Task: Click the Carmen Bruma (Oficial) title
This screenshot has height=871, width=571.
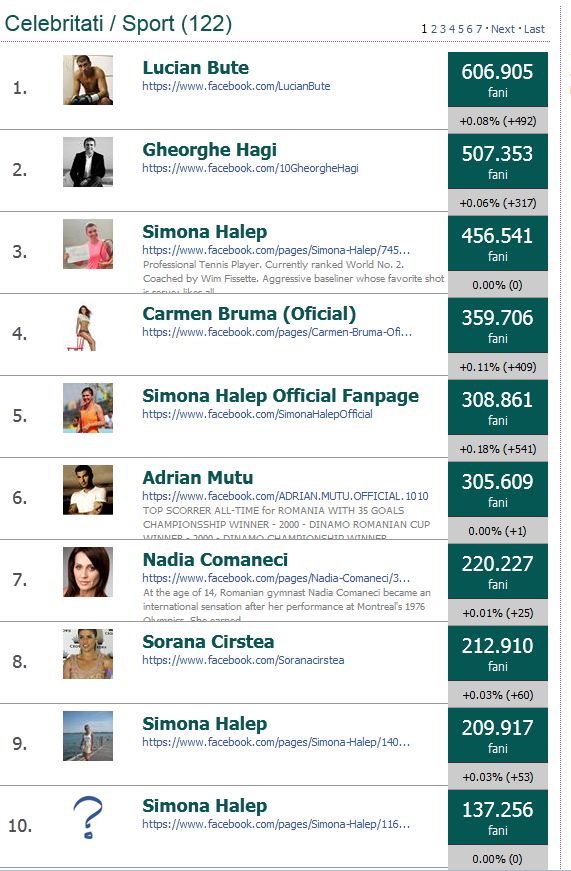Action: click(x=249, y=314)
